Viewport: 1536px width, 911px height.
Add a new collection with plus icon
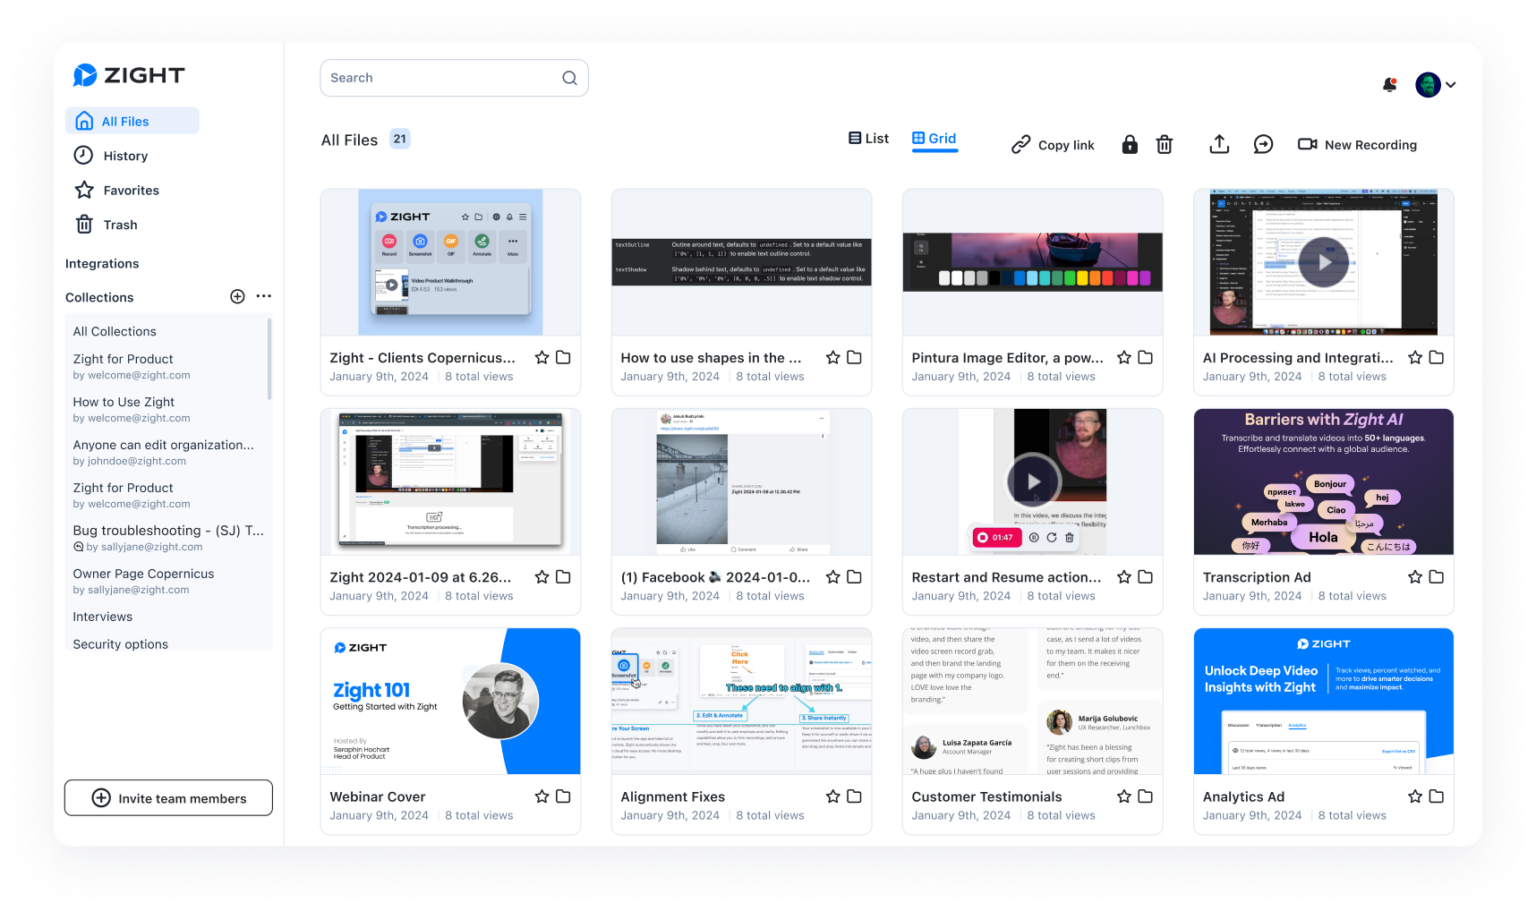coord(237,297)
